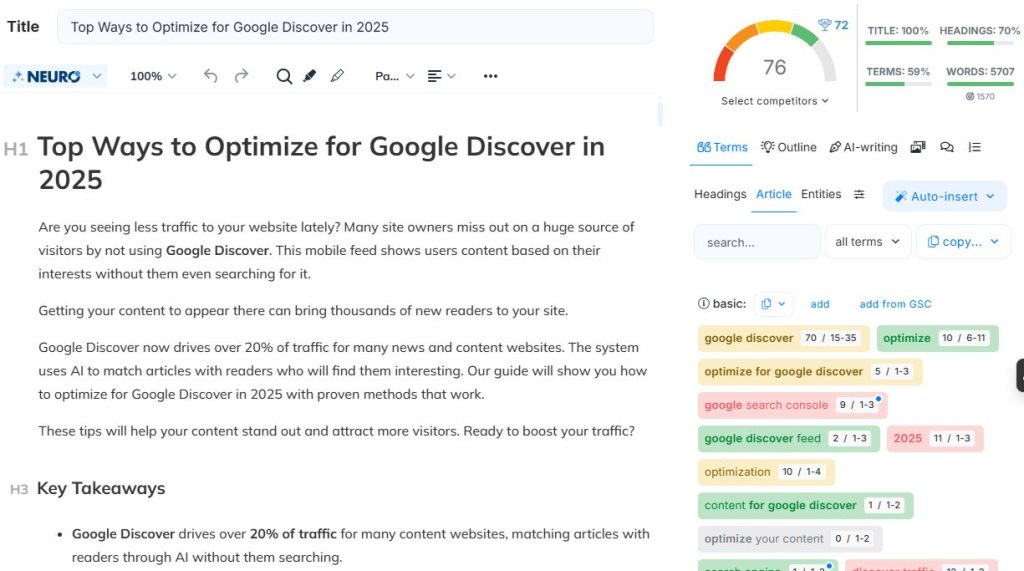Click the google discover feed chip
The width and height of the screenshot is (1024, 571).
(x=788, y=438)
